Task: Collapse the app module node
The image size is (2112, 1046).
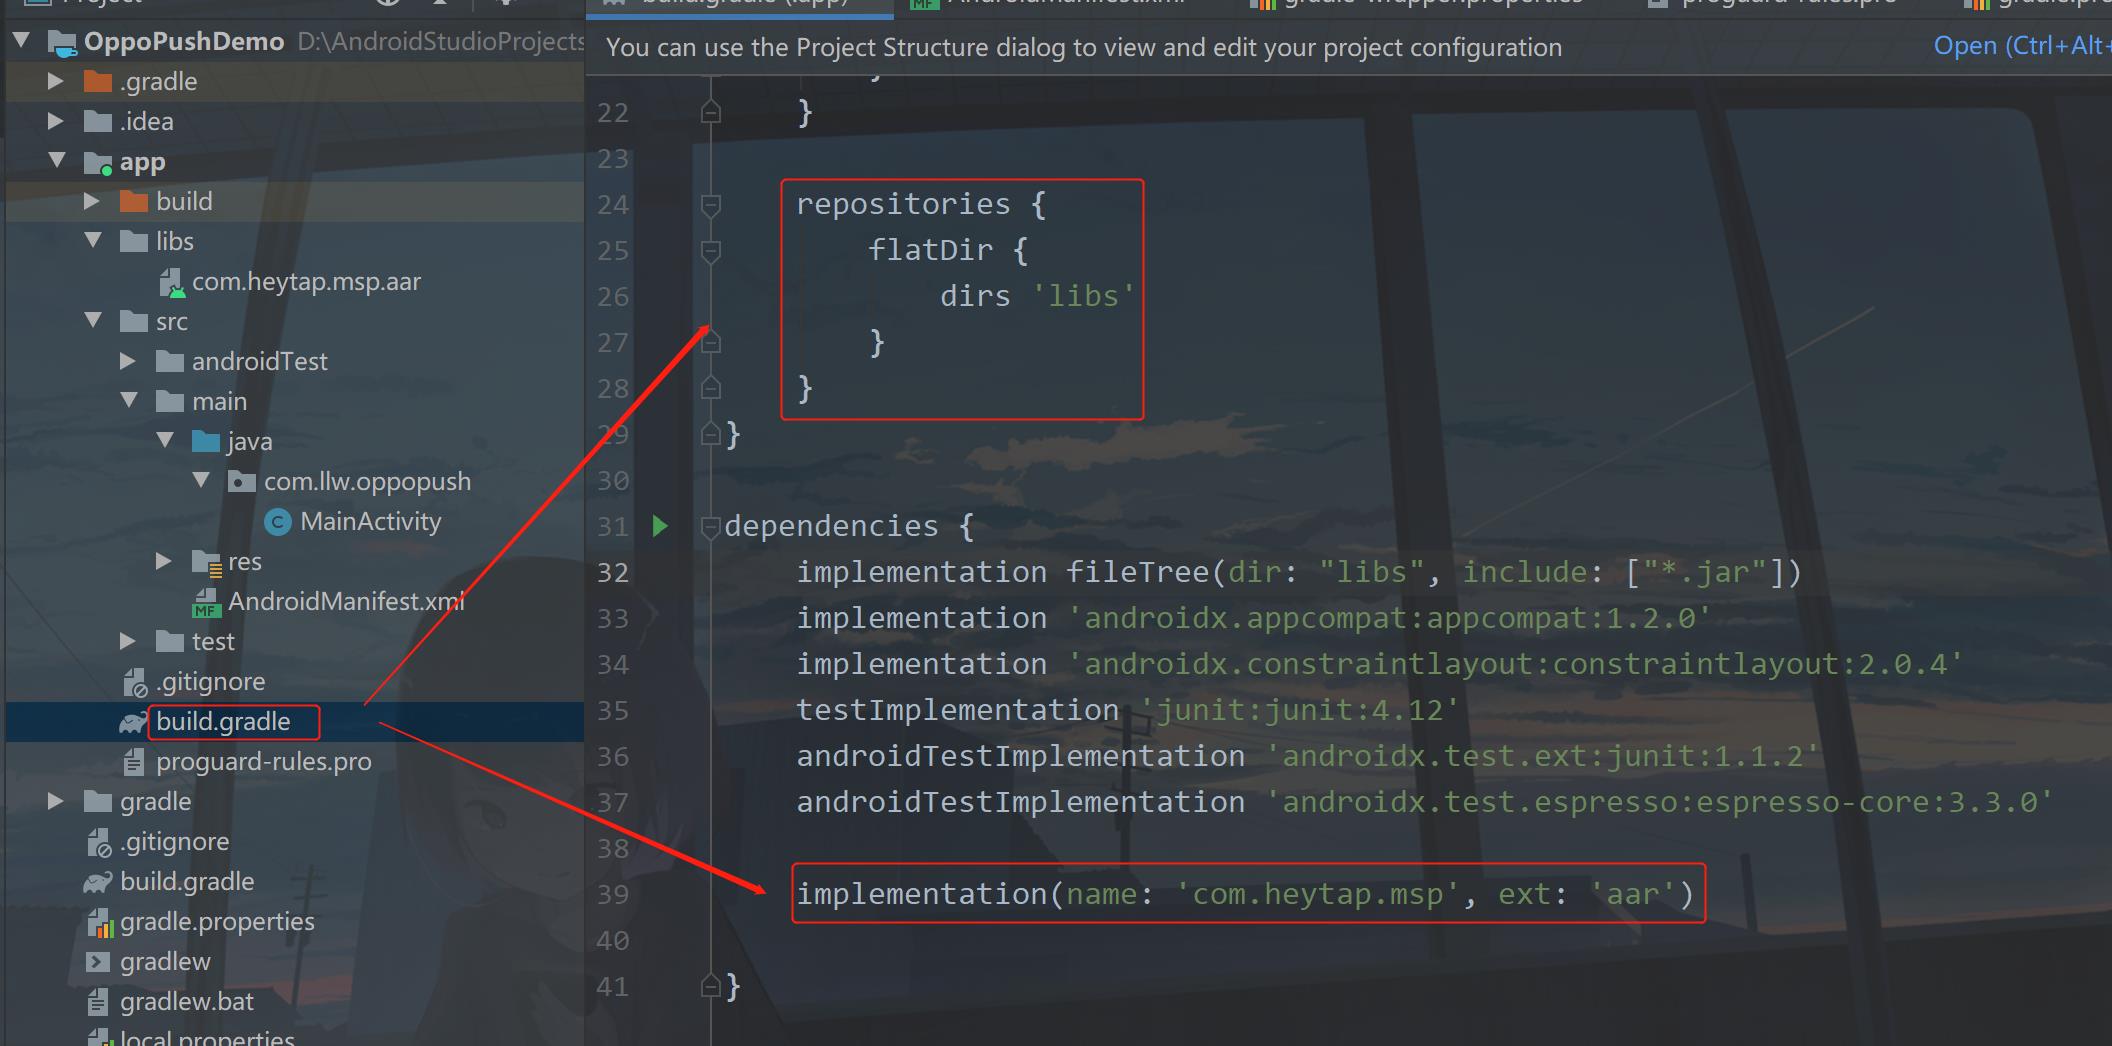Action: [x=57, y=160]
